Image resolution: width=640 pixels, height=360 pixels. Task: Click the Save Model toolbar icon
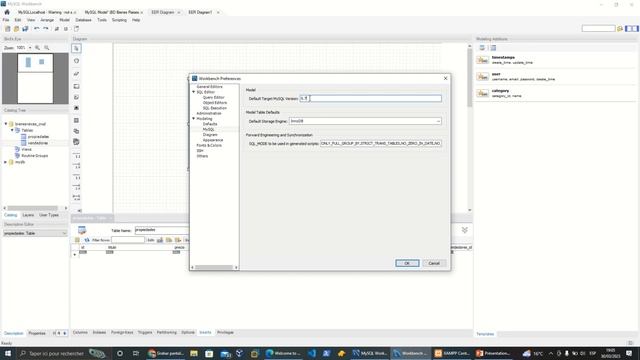(x=25, y=29)
